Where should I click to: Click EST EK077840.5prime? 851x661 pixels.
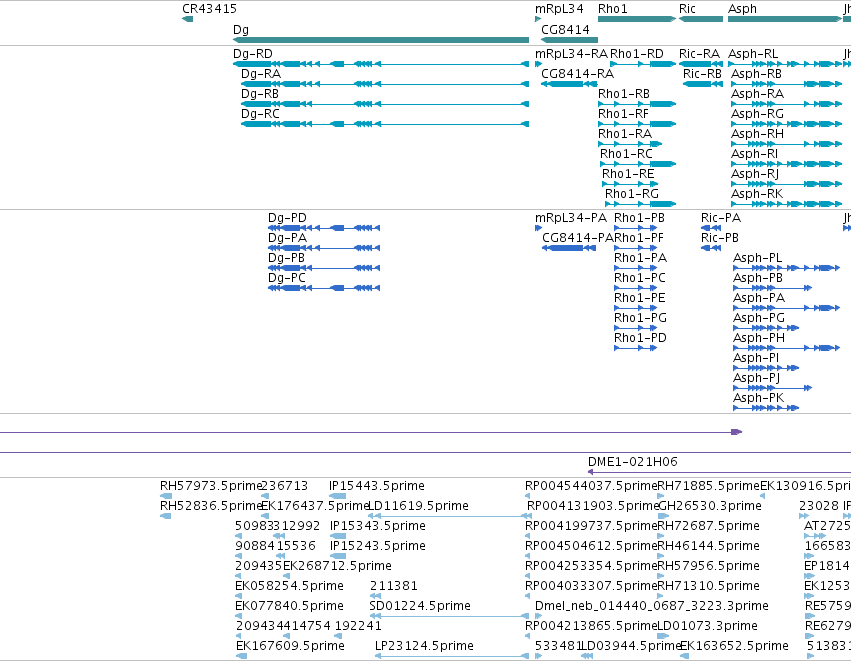(x=238, y=616)
